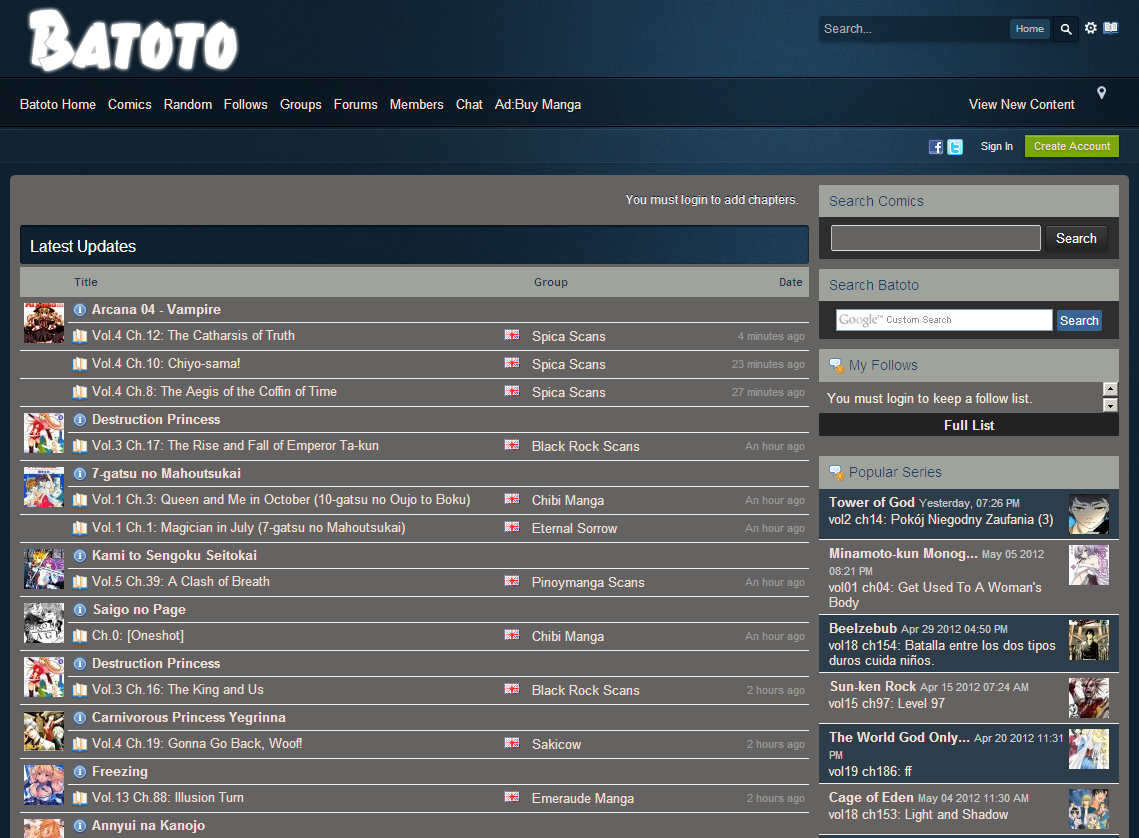1139x838 pixels.
Task: Open info icon beside Freezing
Action: [80, 772]
